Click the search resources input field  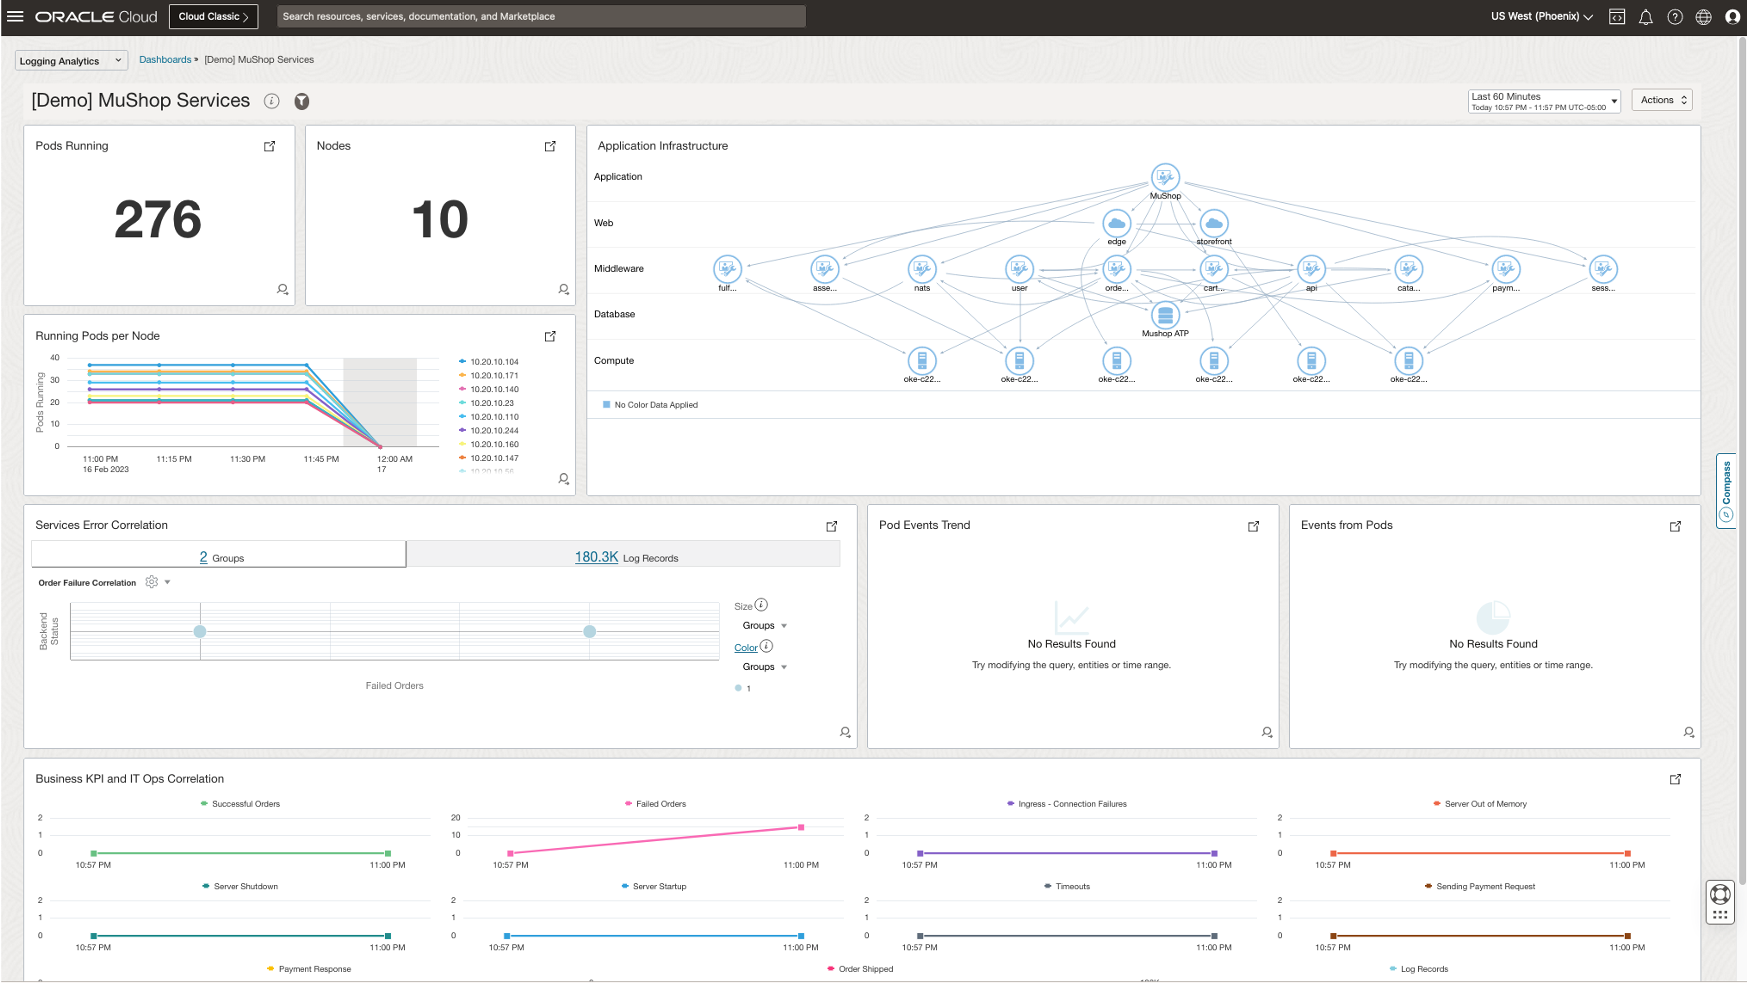point(541,16)
